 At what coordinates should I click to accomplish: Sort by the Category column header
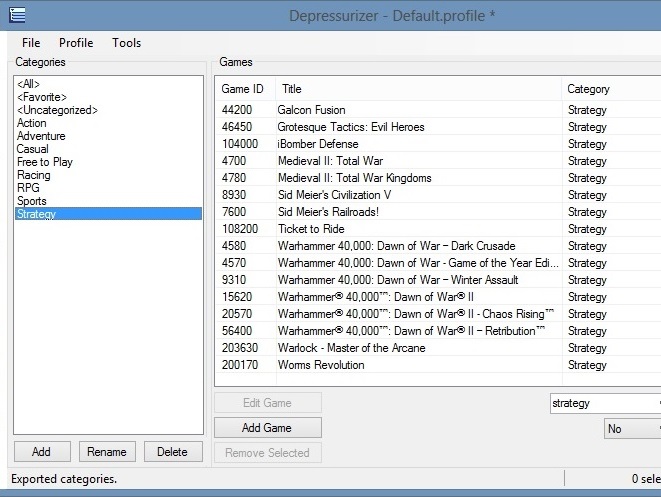[612, 89]
